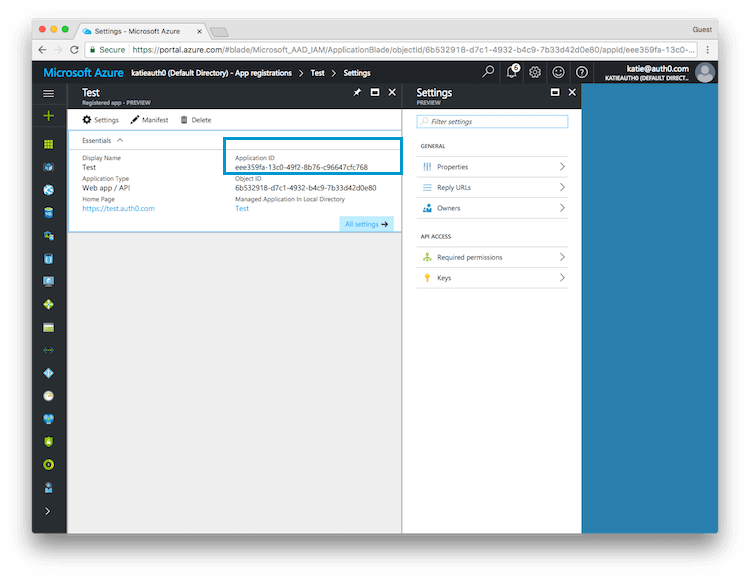The height and width of the screenshot is (579, 750).
Task: Open the green circle Cost Management icon
Action: (48, 465)
